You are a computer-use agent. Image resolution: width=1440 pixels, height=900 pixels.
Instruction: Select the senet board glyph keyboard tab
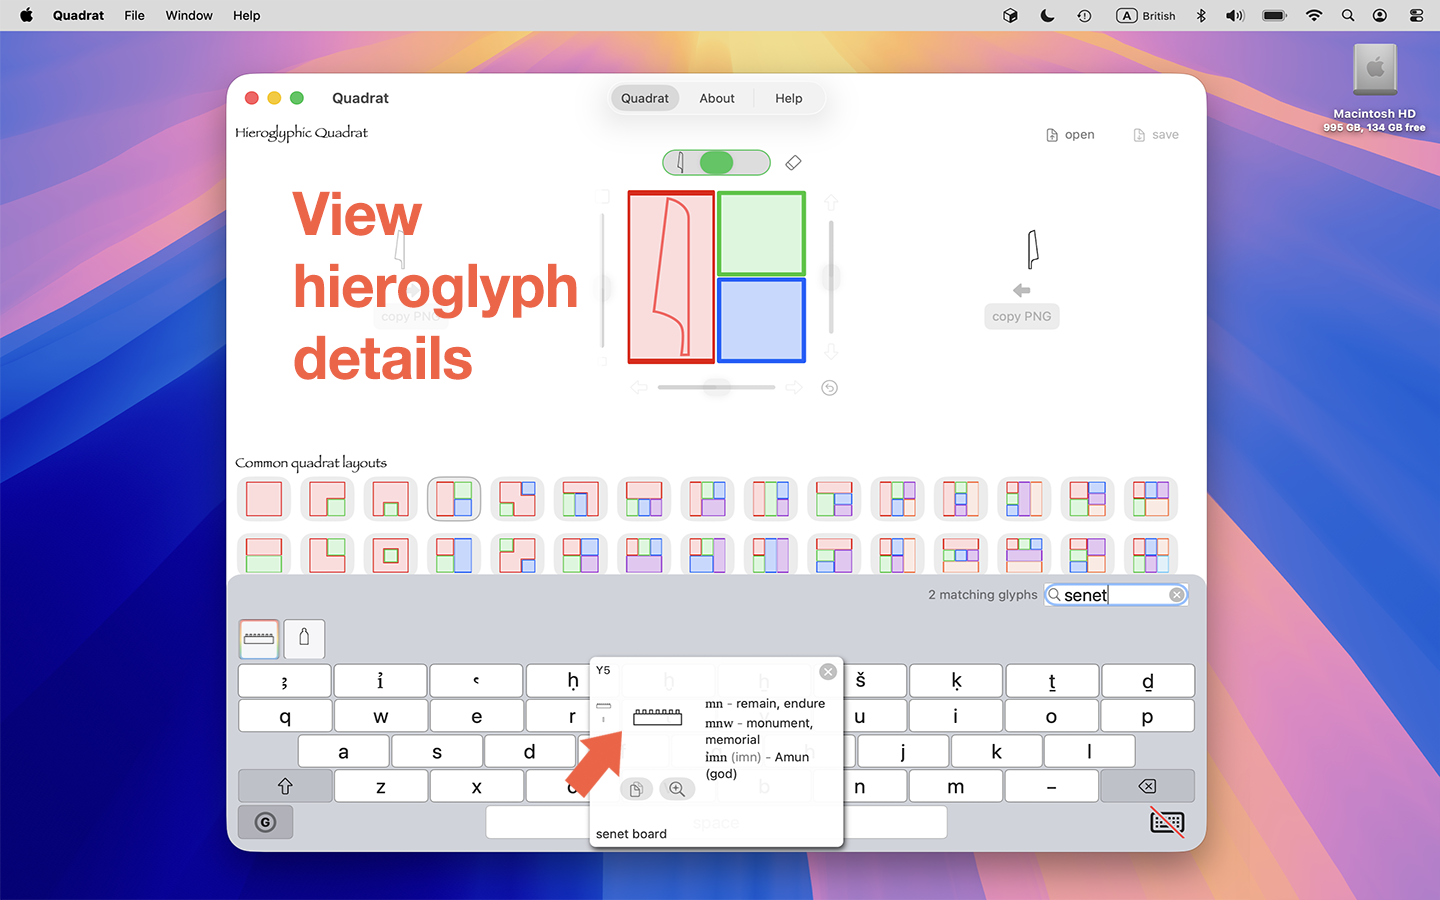[x=259, y=639]
